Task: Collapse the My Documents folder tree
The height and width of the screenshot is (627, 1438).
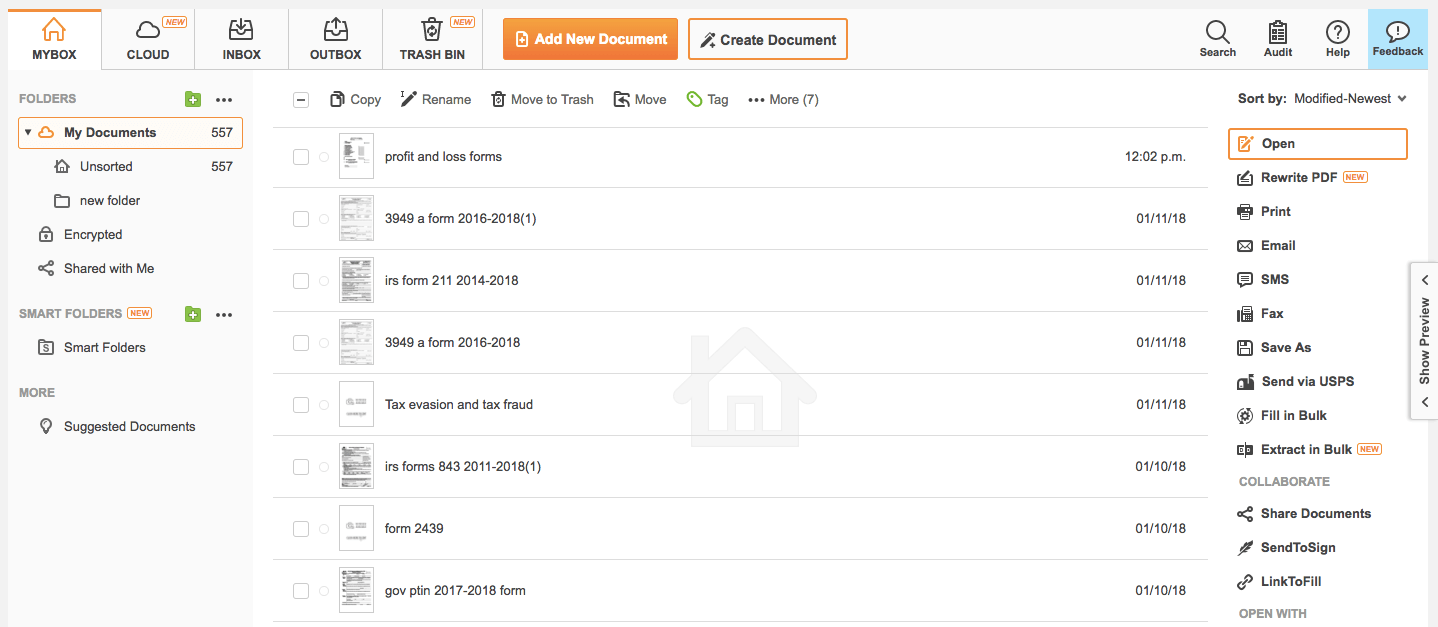Action: click(x=28, y=132)
